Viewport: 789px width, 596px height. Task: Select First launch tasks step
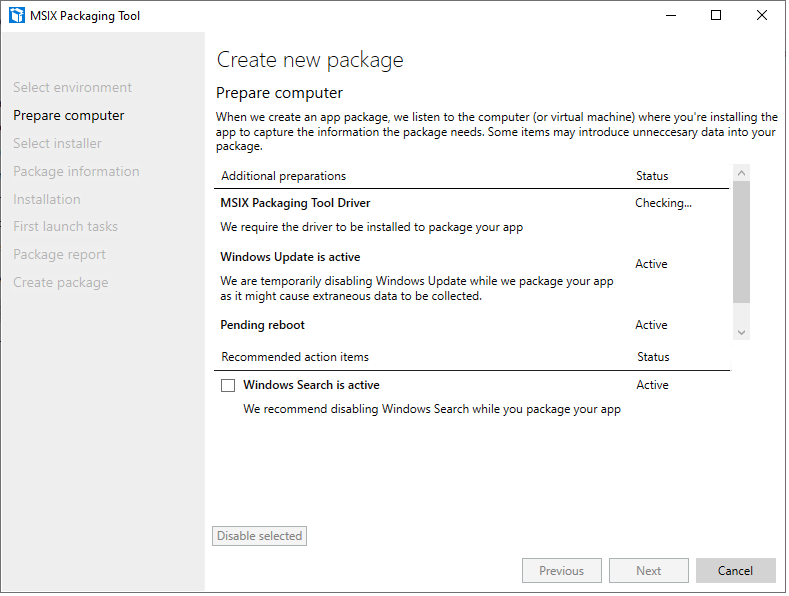65,227
